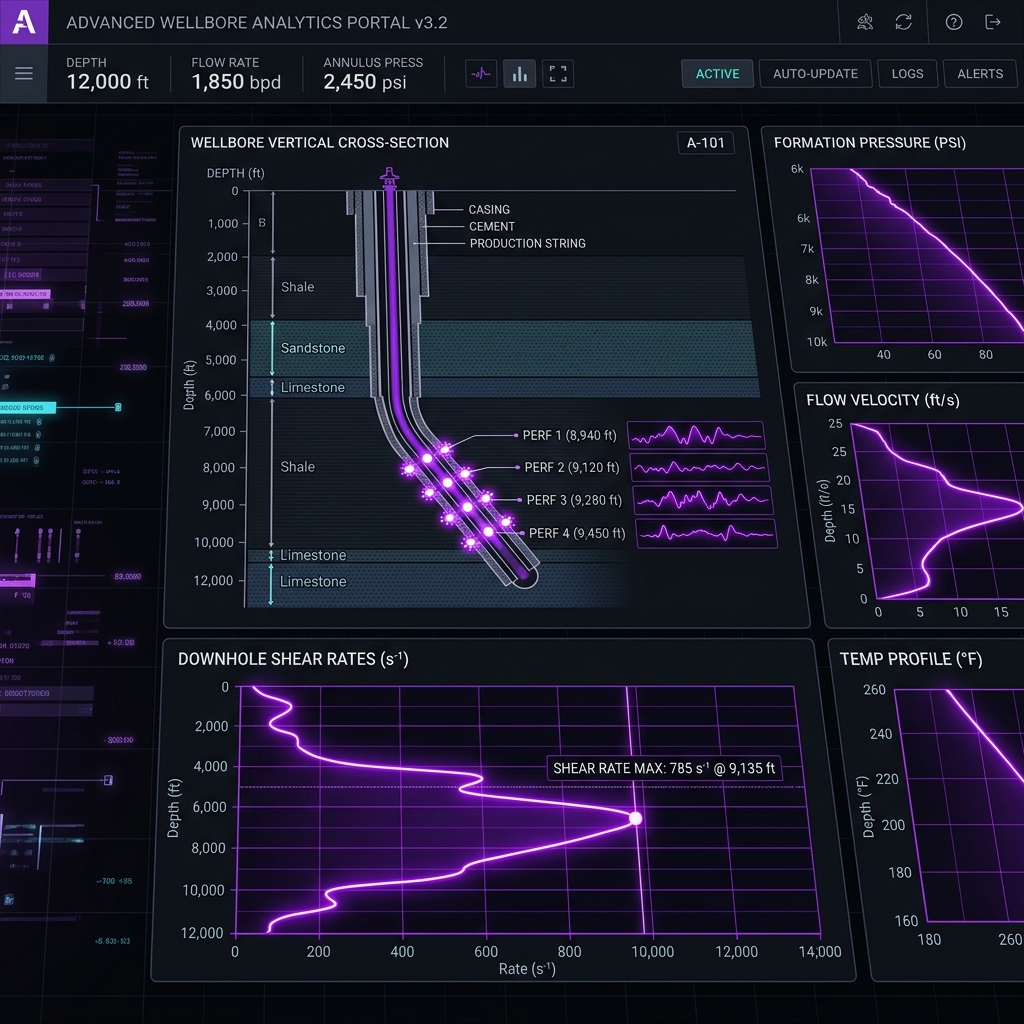Click the refresh sync icon
Screen dimensions: 1024x1024
pos(903,22)
